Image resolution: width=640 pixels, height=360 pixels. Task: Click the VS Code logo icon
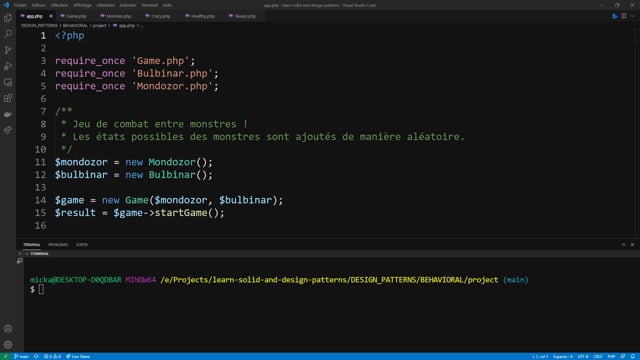(x=6, y=5)
